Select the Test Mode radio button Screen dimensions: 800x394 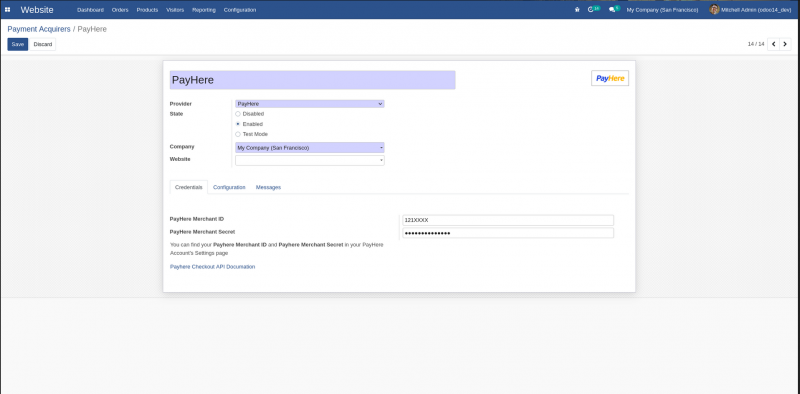click(x=238, y=134)
